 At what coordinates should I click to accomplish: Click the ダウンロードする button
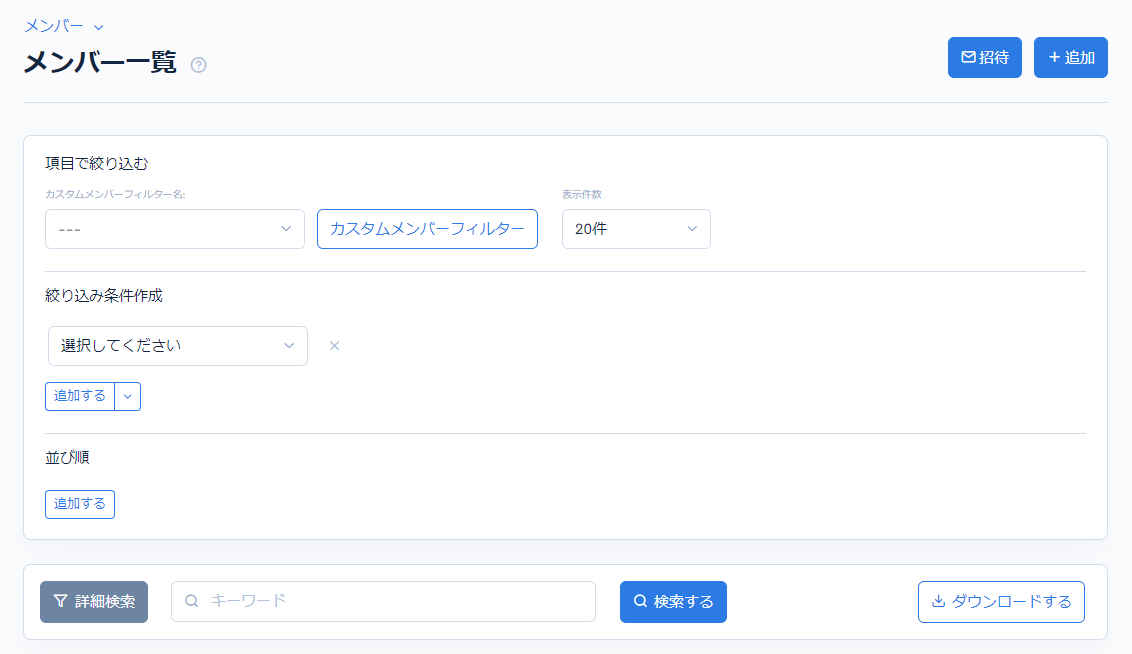(1001, 602)
